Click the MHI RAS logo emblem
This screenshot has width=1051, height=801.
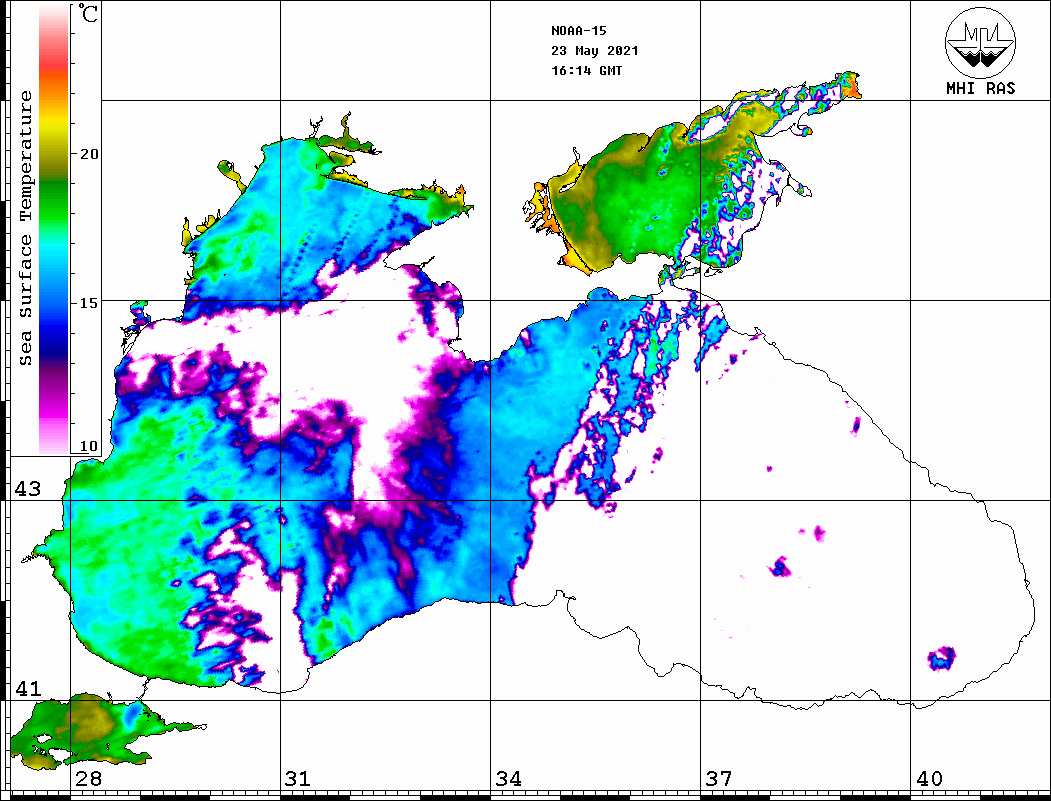[x=981, y=42]
